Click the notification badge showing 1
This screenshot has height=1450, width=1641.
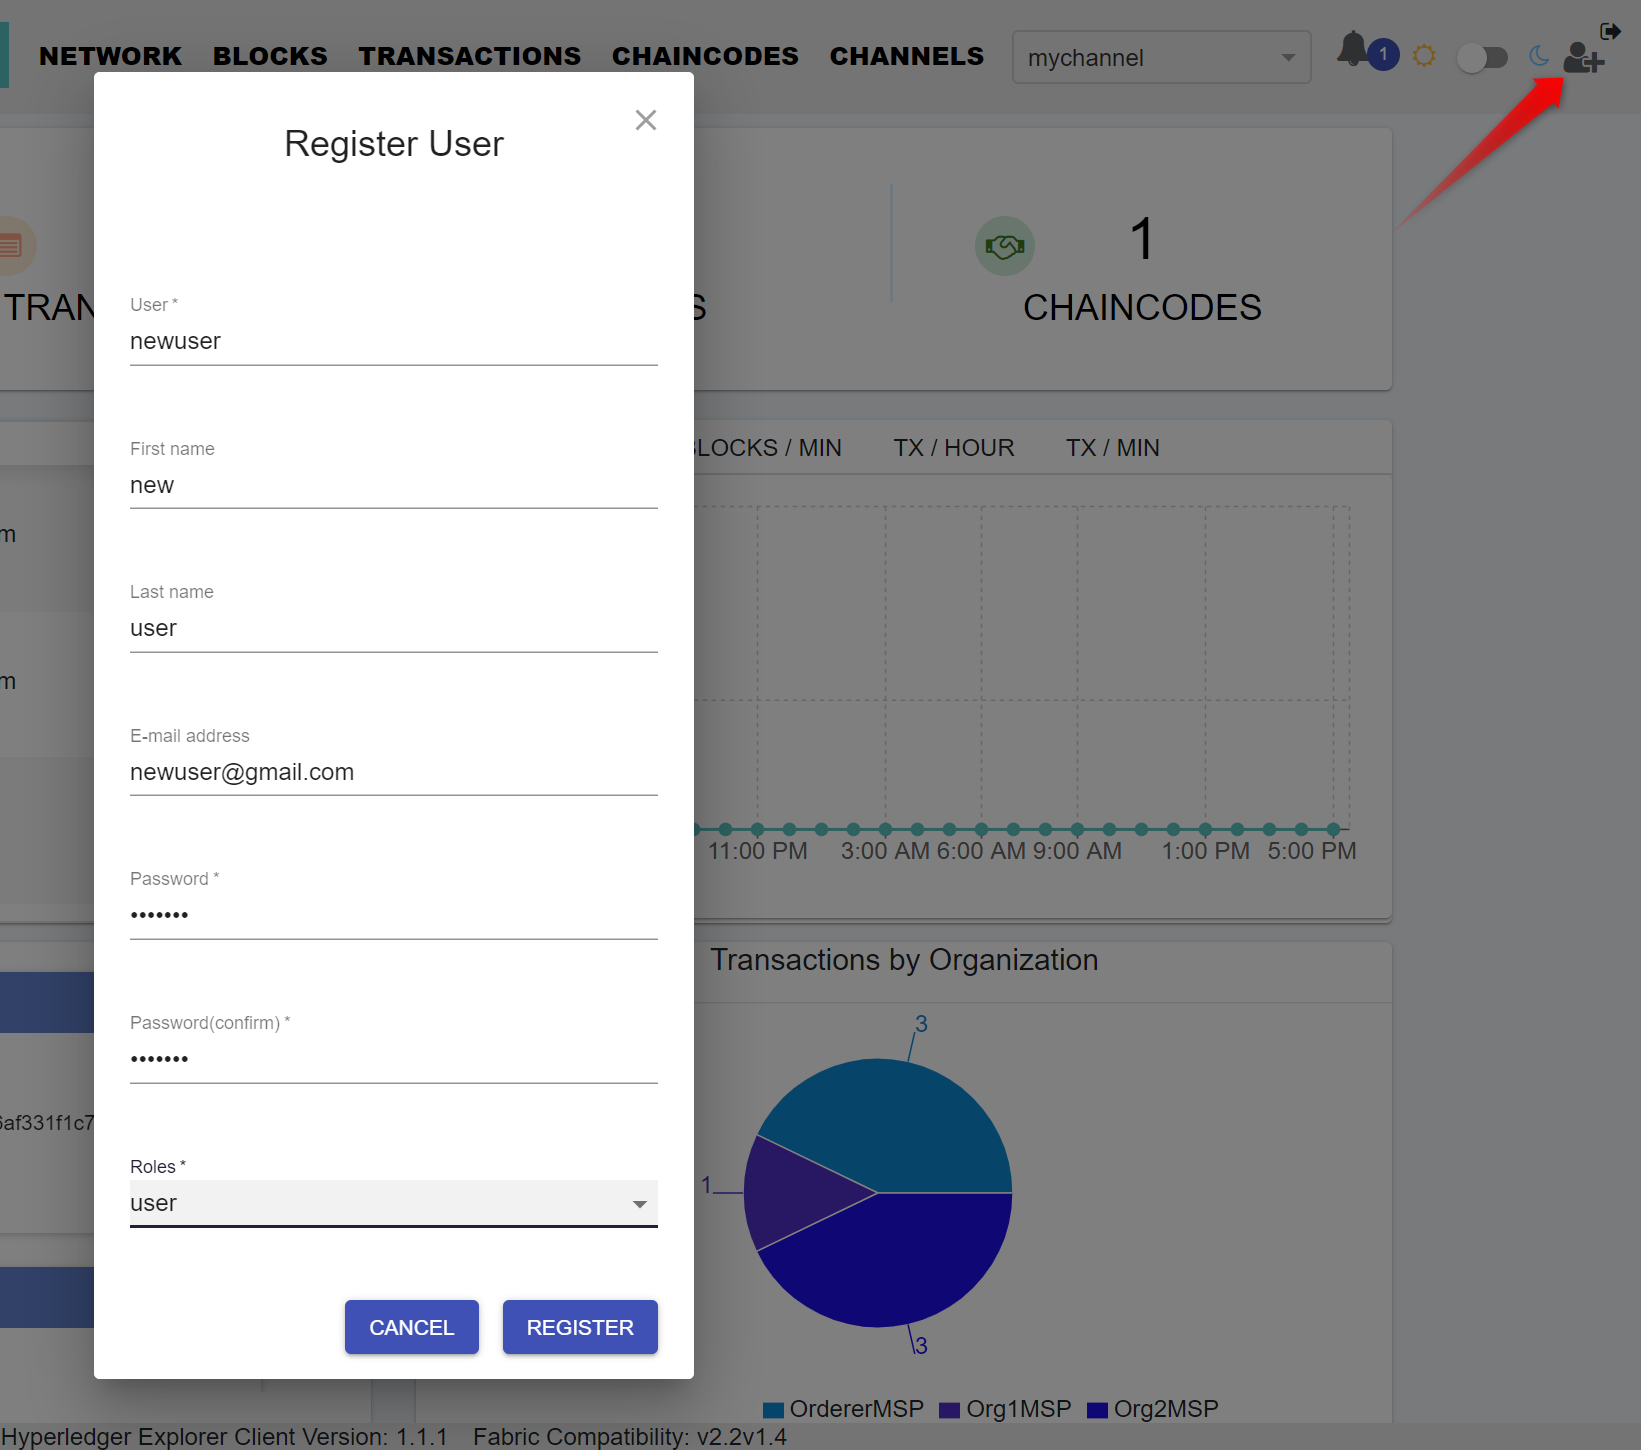(1383, 54)
